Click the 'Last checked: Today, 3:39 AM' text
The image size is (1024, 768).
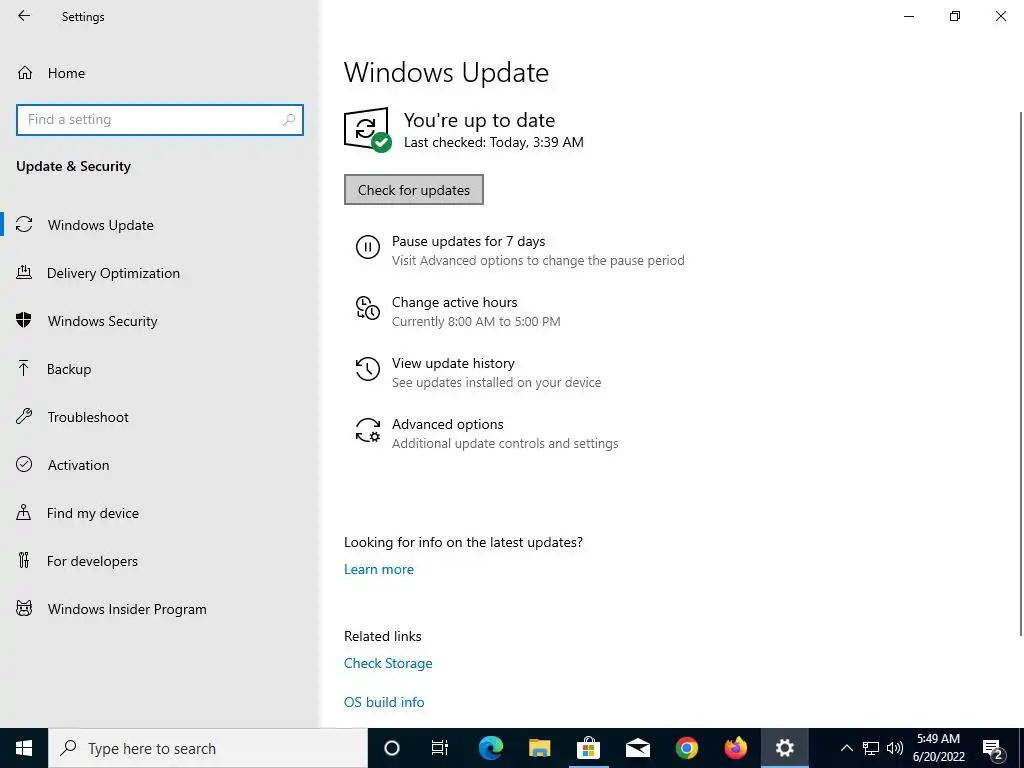click(x=494, y=142)
